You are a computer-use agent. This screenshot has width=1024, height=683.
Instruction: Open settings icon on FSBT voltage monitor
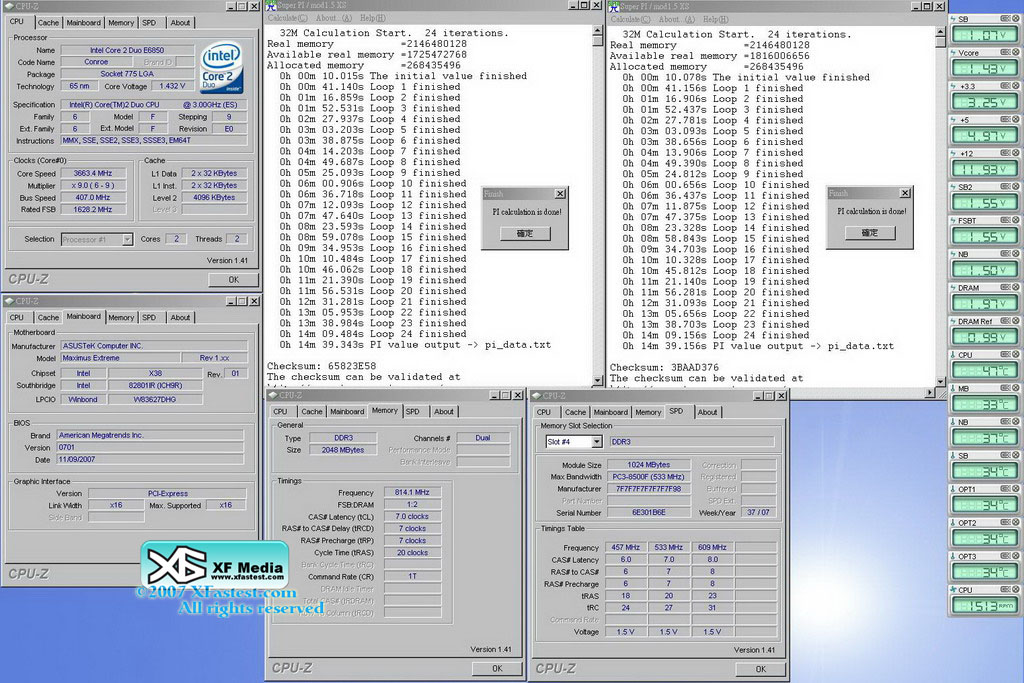1004,220
